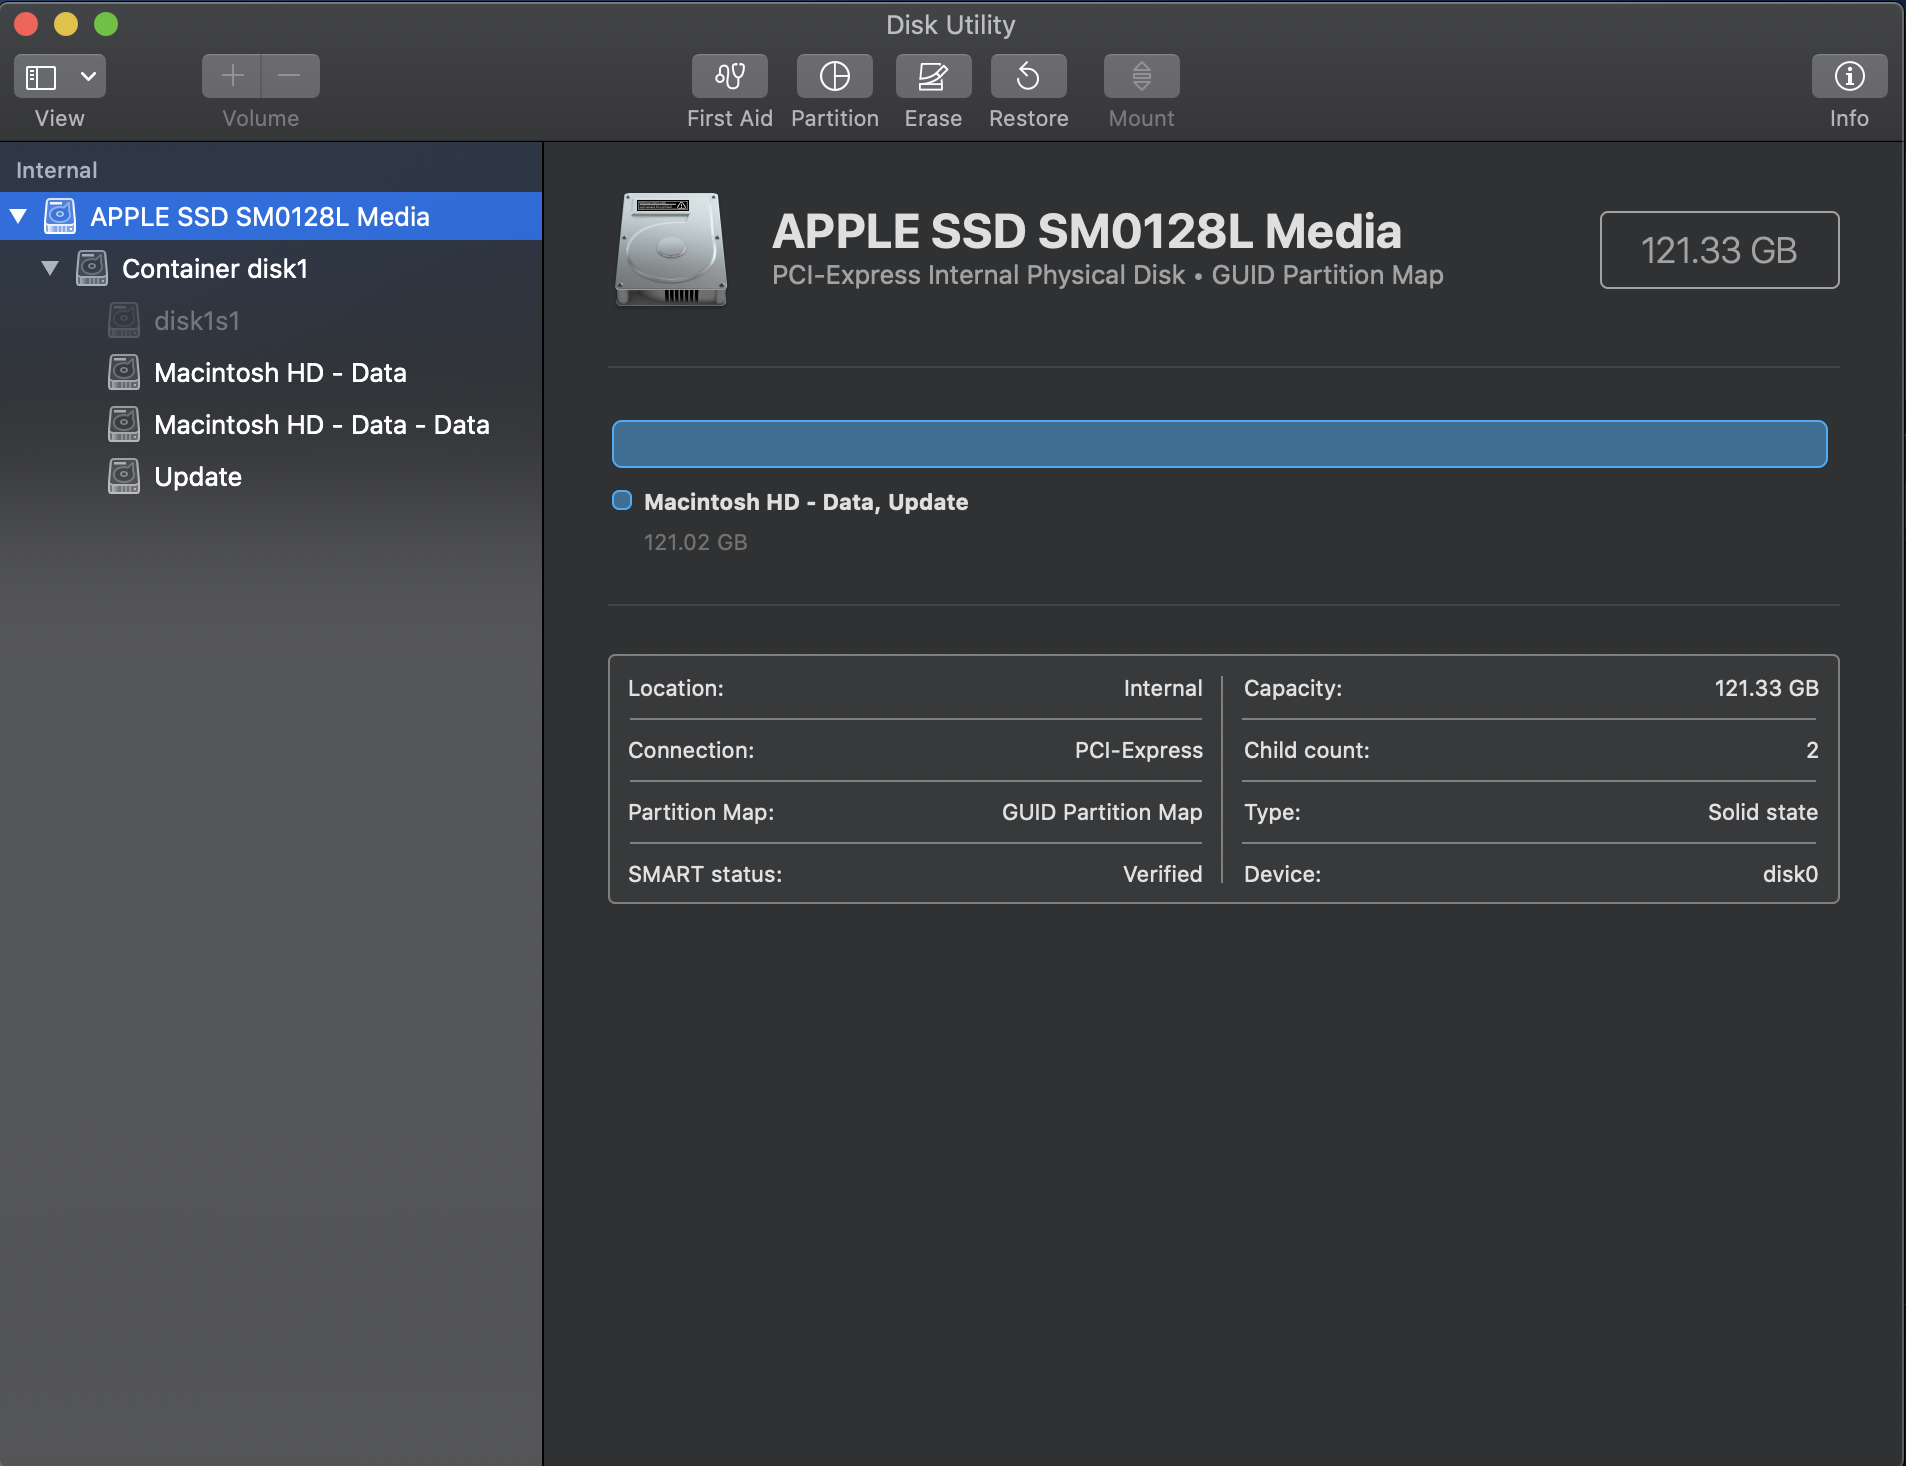The width and height of the screenshot is (1906, 1466).
Task: Select Macintosh HD - Data - Data volume
Action: point(320,424)
